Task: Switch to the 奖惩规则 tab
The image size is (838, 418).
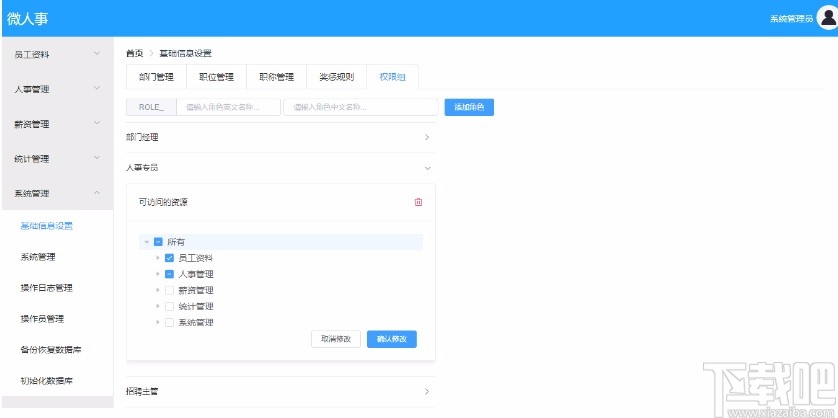Action: click(x=337, y=77)
